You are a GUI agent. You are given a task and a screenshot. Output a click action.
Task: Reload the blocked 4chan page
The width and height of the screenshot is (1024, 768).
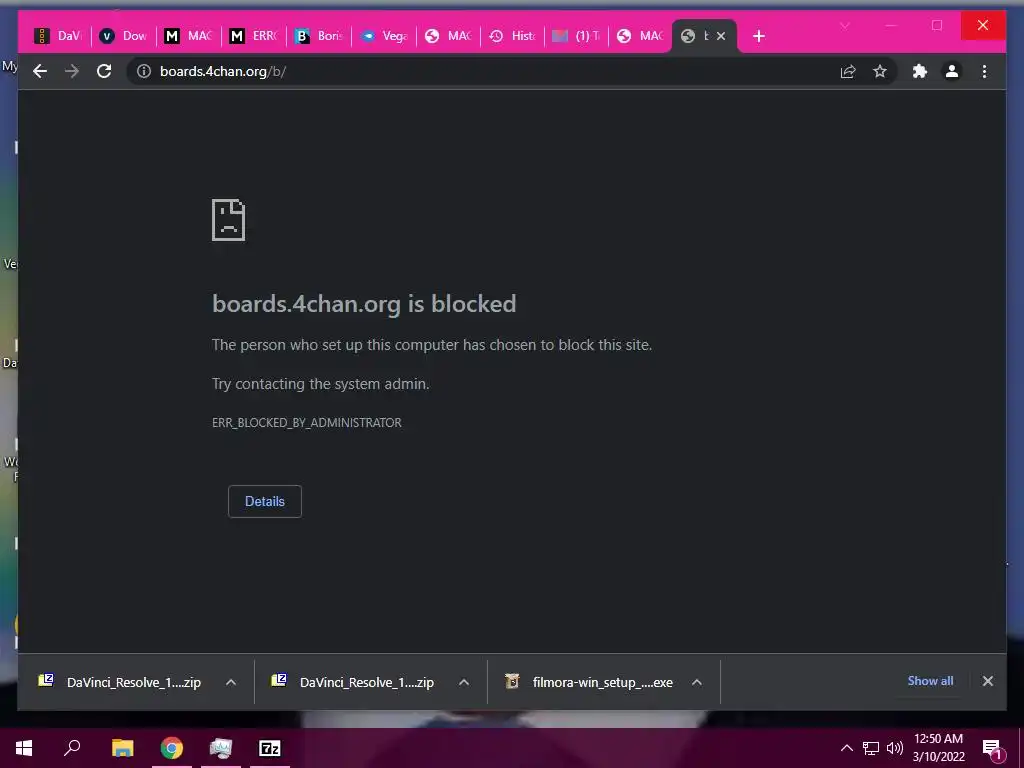104,71
